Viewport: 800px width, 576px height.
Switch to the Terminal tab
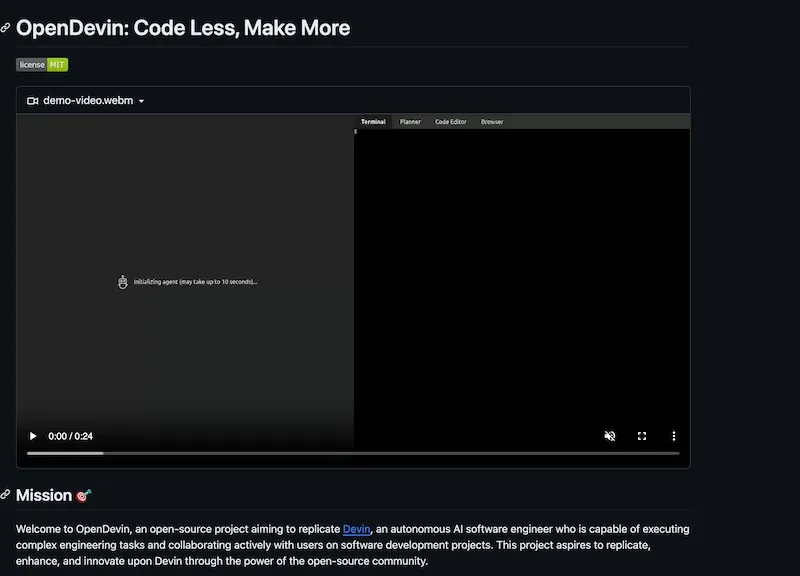pyautogui.click(x=373, y=122)
